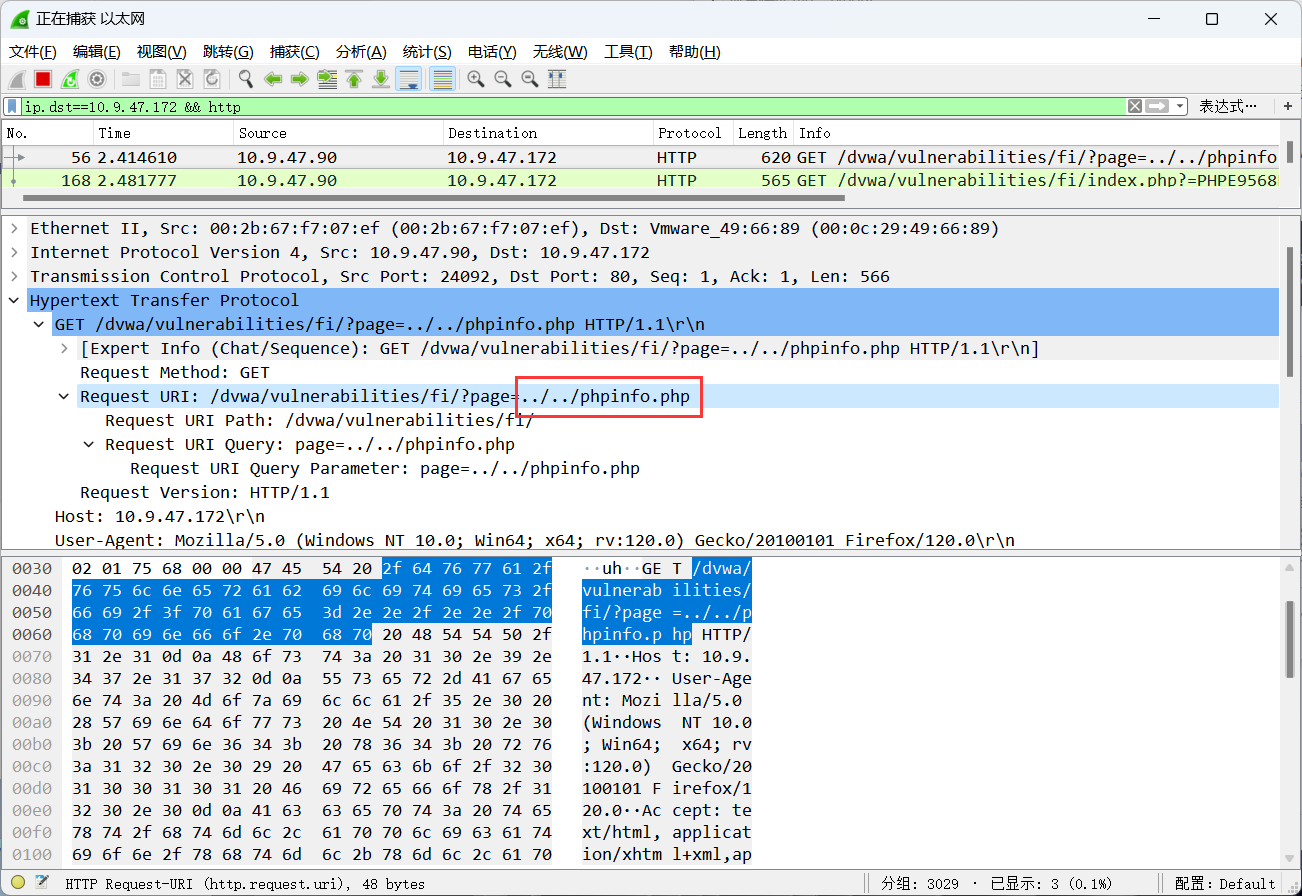Select packet number 56 row
Screen dimensions: 1302x896
click(642, 157)
